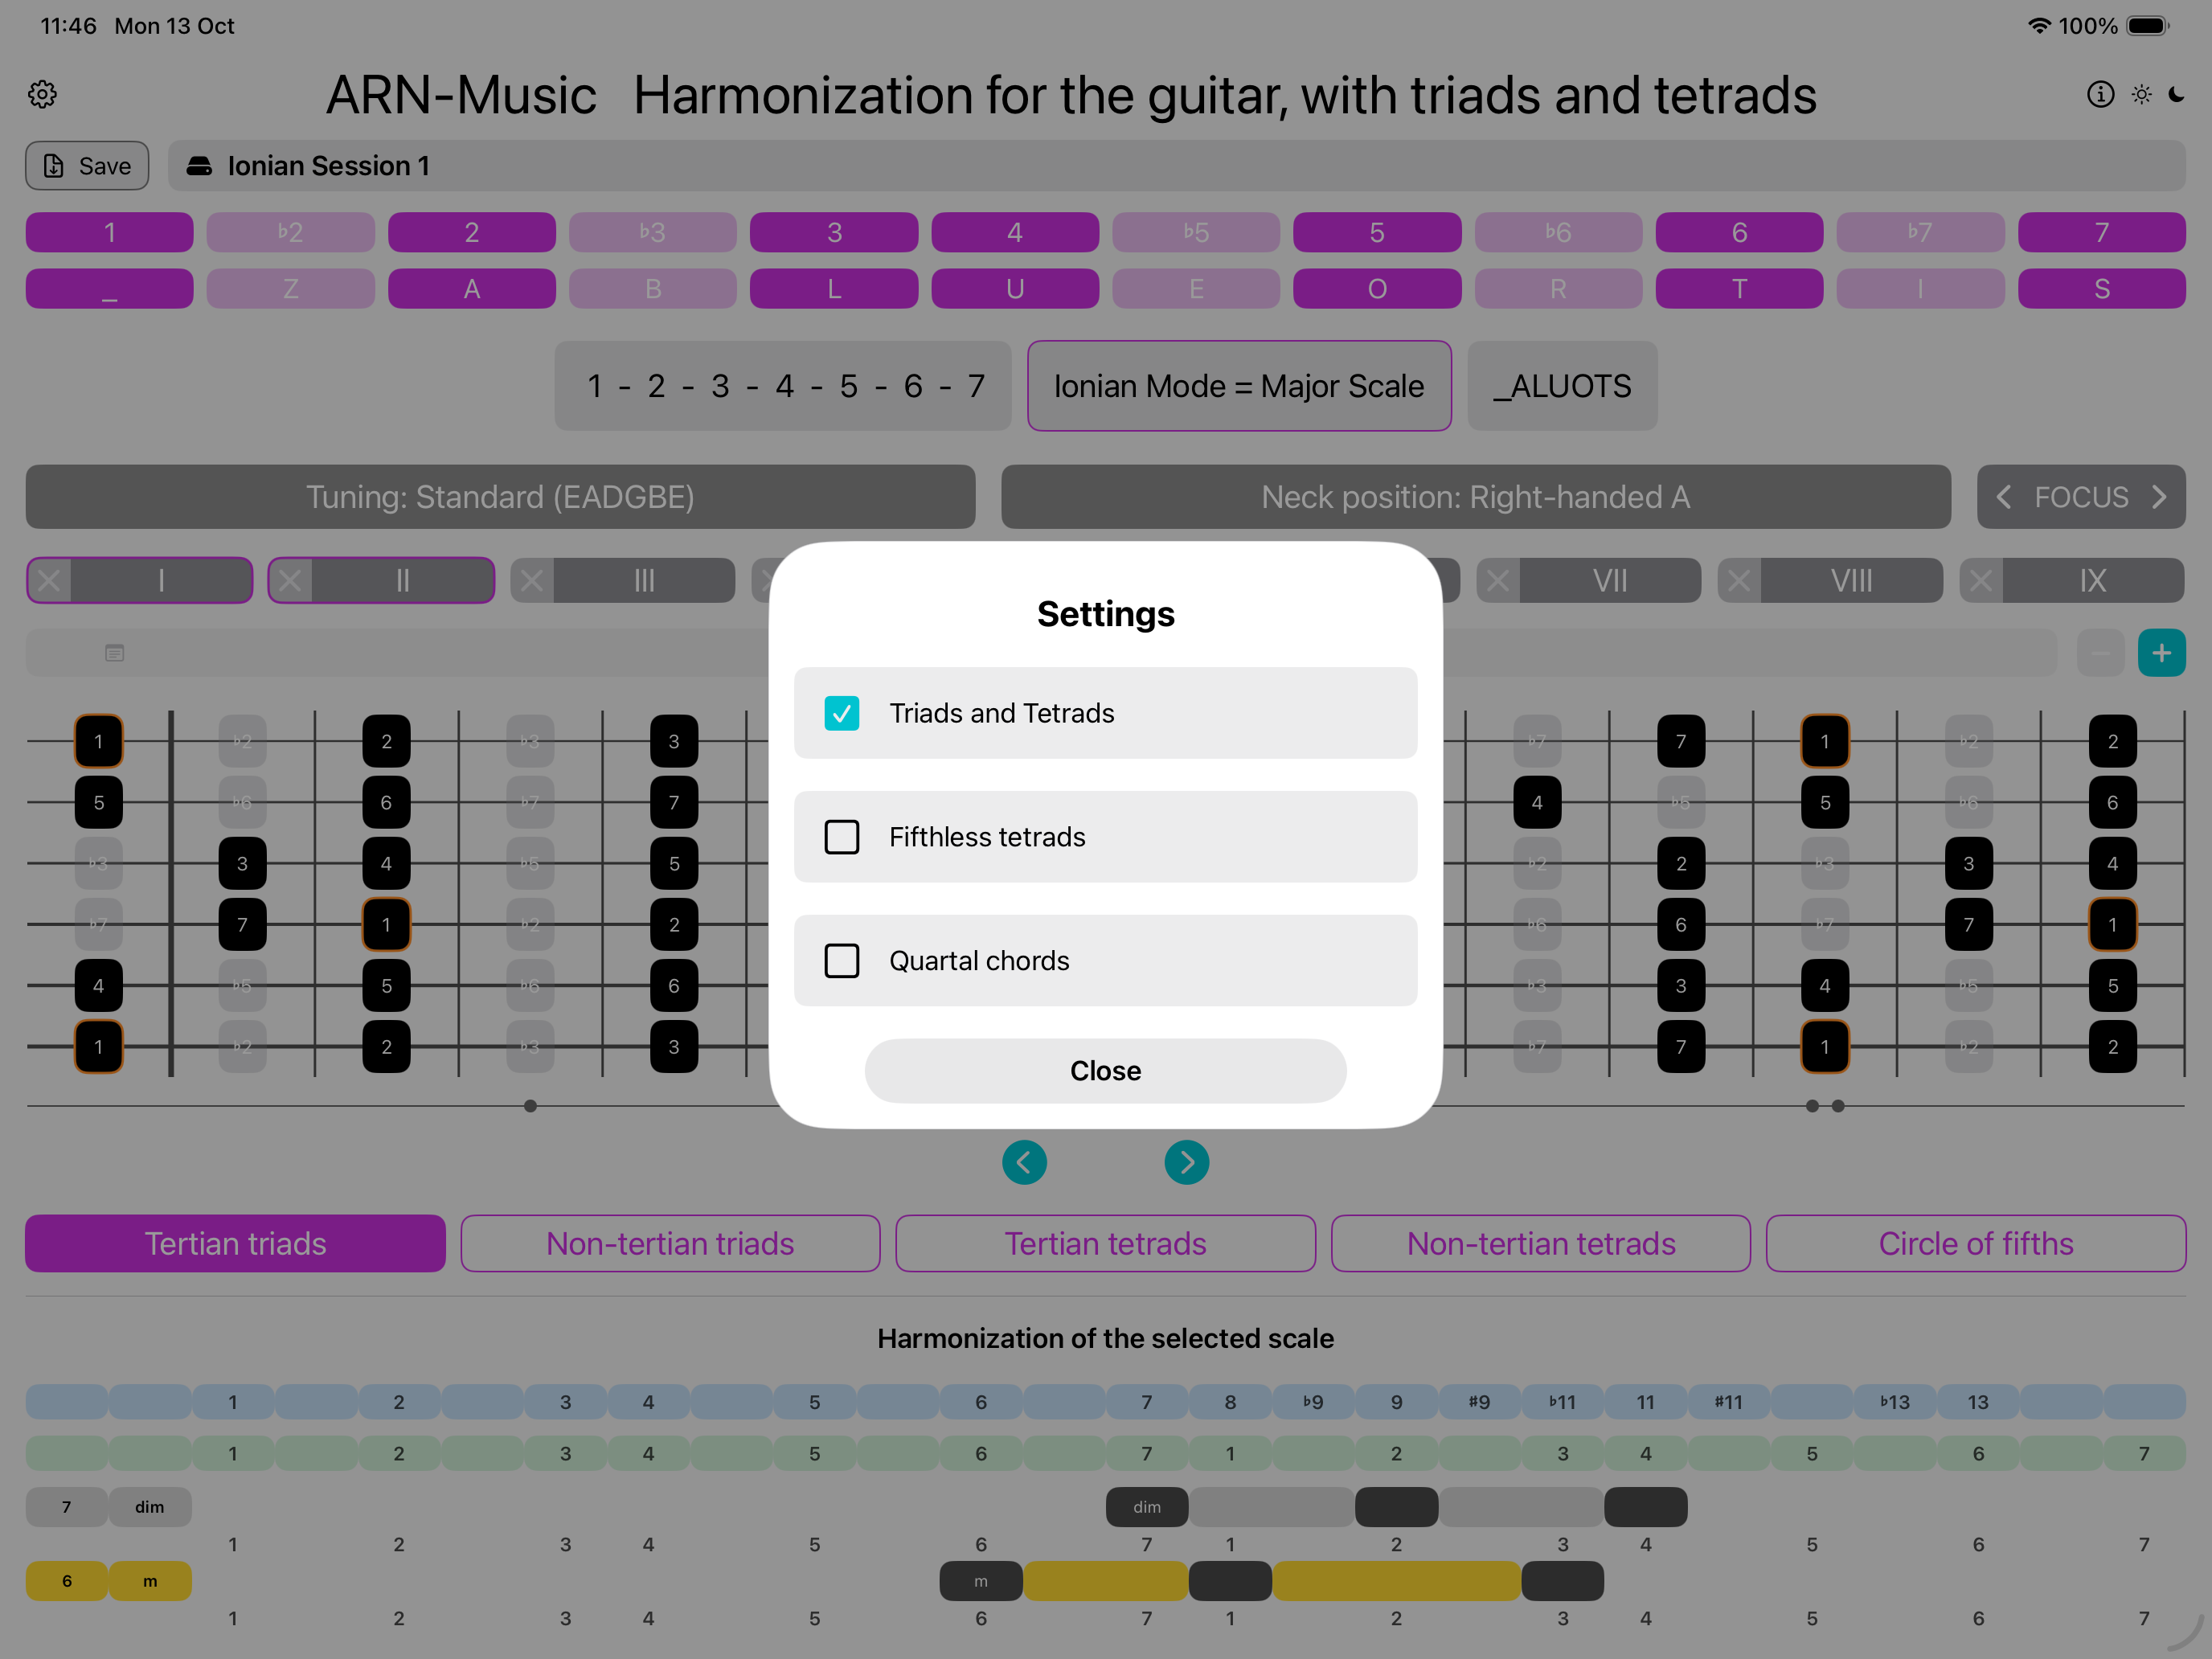Switch to dark mode moon icon
Screen dimensions: 2212x1659
[2177, 94]
